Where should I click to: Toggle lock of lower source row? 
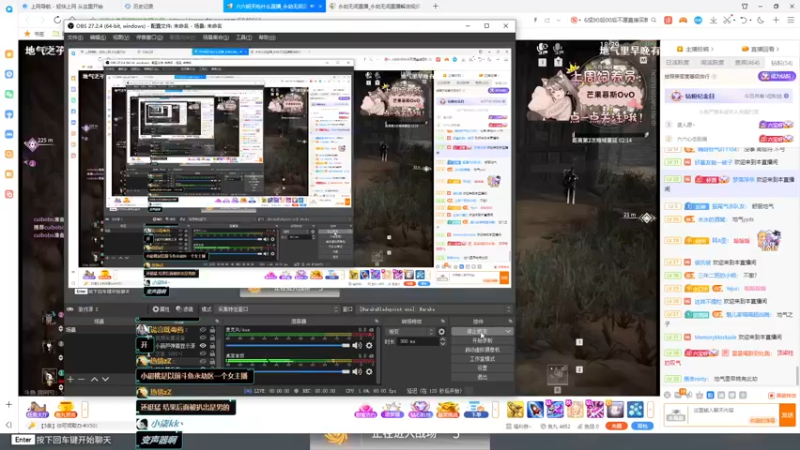click(x=212, y=361)
